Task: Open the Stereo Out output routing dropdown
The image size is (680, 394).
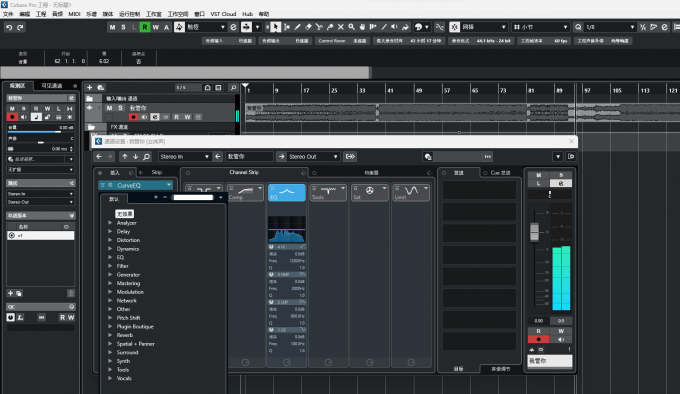Action: click(313, 156)
